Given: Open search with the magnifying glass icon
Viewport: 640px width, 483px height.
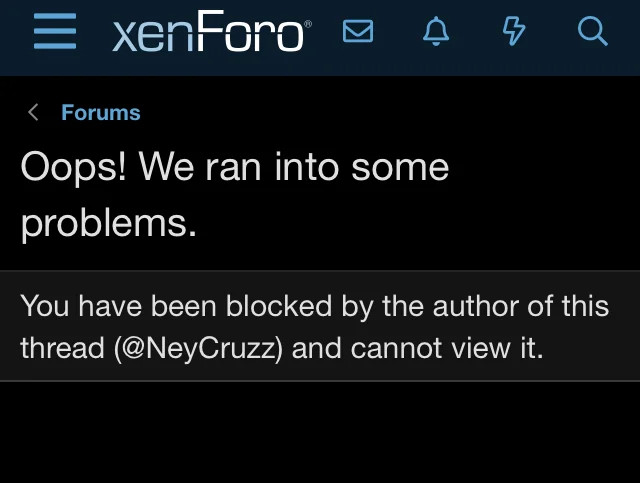Looking at the screenshot, I should click(593, 33).
